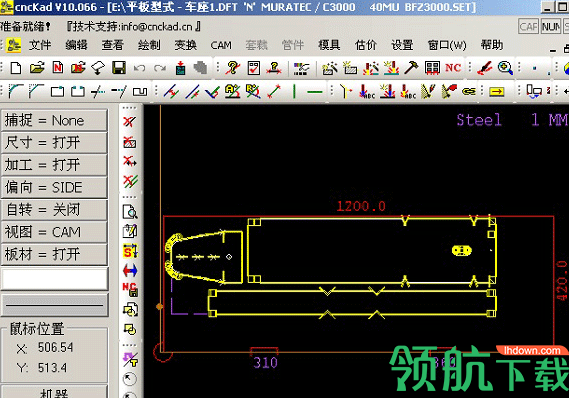Click the Steel material label

[479, 120]
